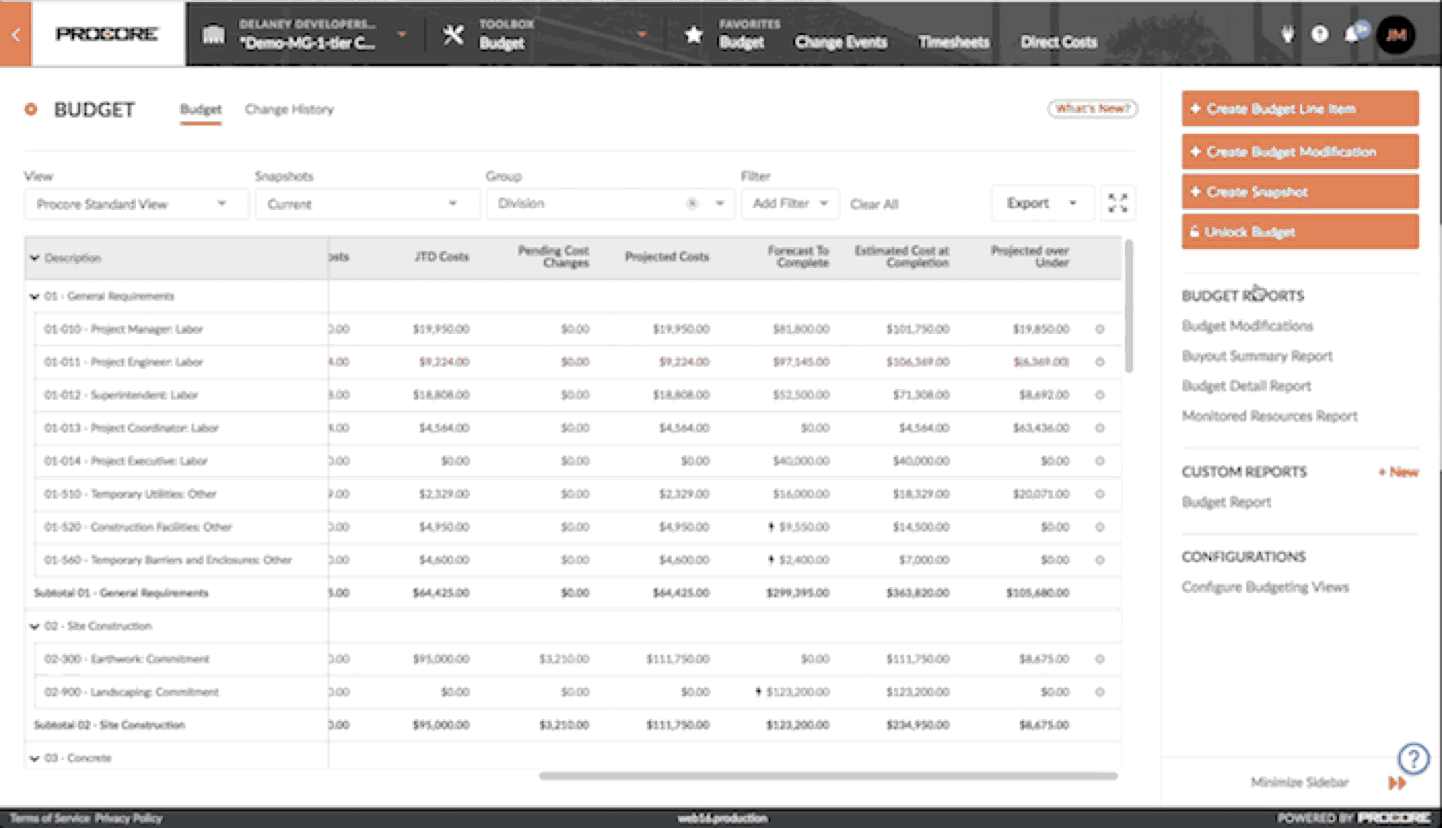Screen dimensions: 1442x828
Task: Click Privacy Policy footer link
Action: [128, 818]
